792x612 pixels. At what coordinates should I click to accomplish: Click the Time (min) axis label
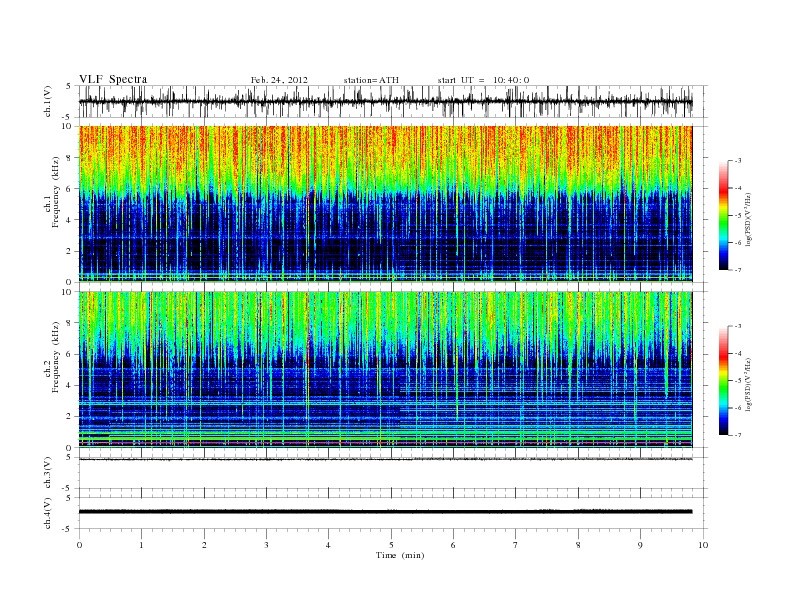(x=400, y=555)
